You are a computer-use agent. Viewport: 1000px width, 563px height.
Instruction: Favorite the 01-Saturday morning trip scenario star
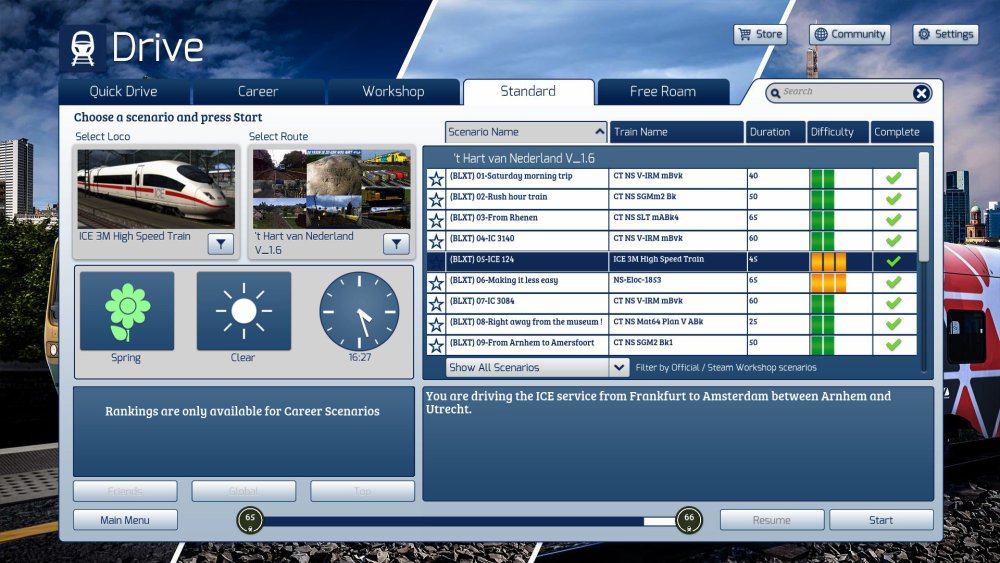[436, 179]
